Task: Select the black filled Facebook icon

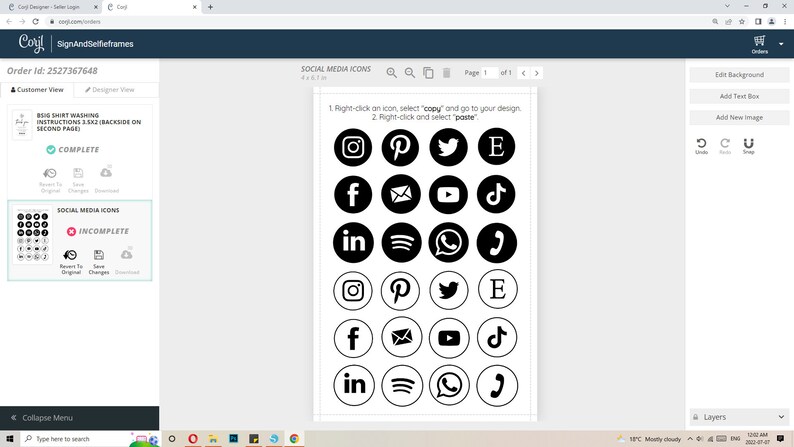Action: pyautogui.click(x=353, y=194)
